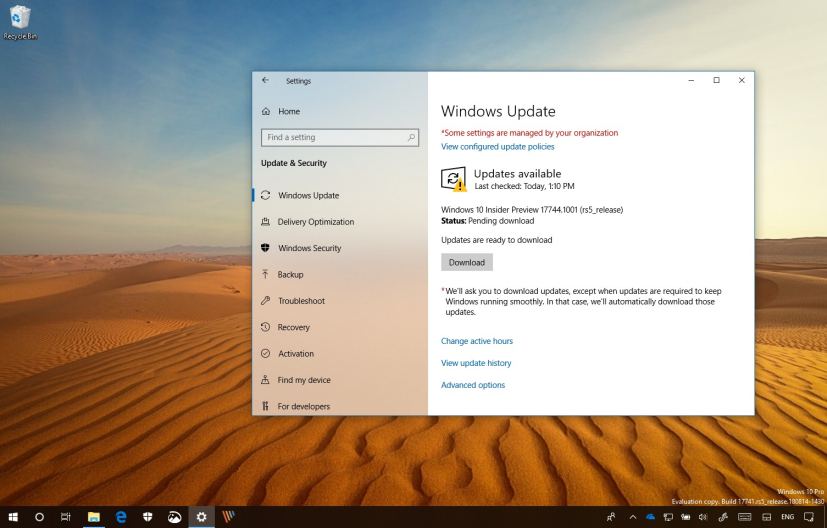Open the volume speaker tray icon
The width and height of the screenshot is (827, 528).
pos(703,517)
